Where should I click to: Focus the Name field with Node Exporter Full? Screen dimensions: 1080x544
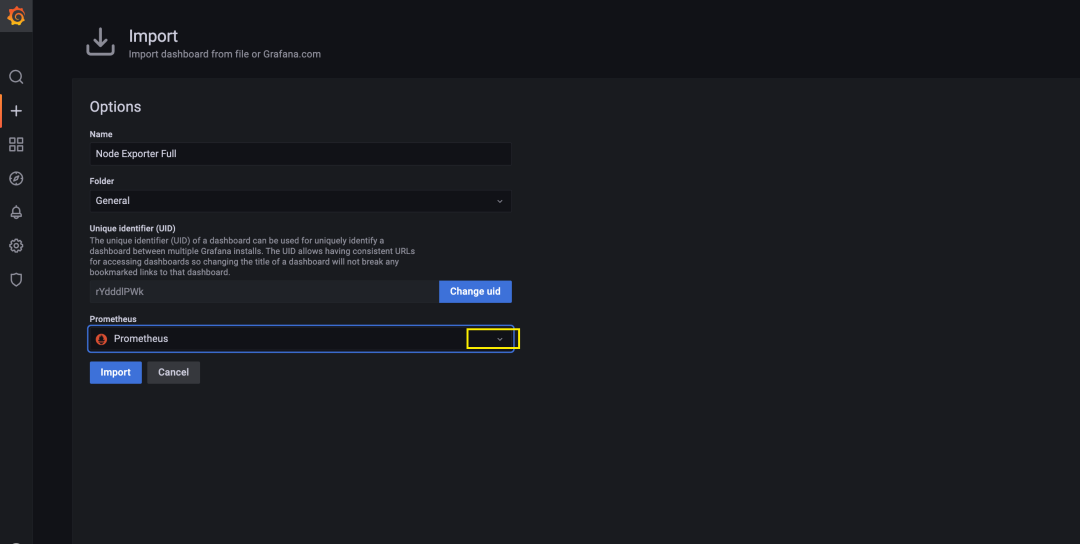click(x=300, y=154)
